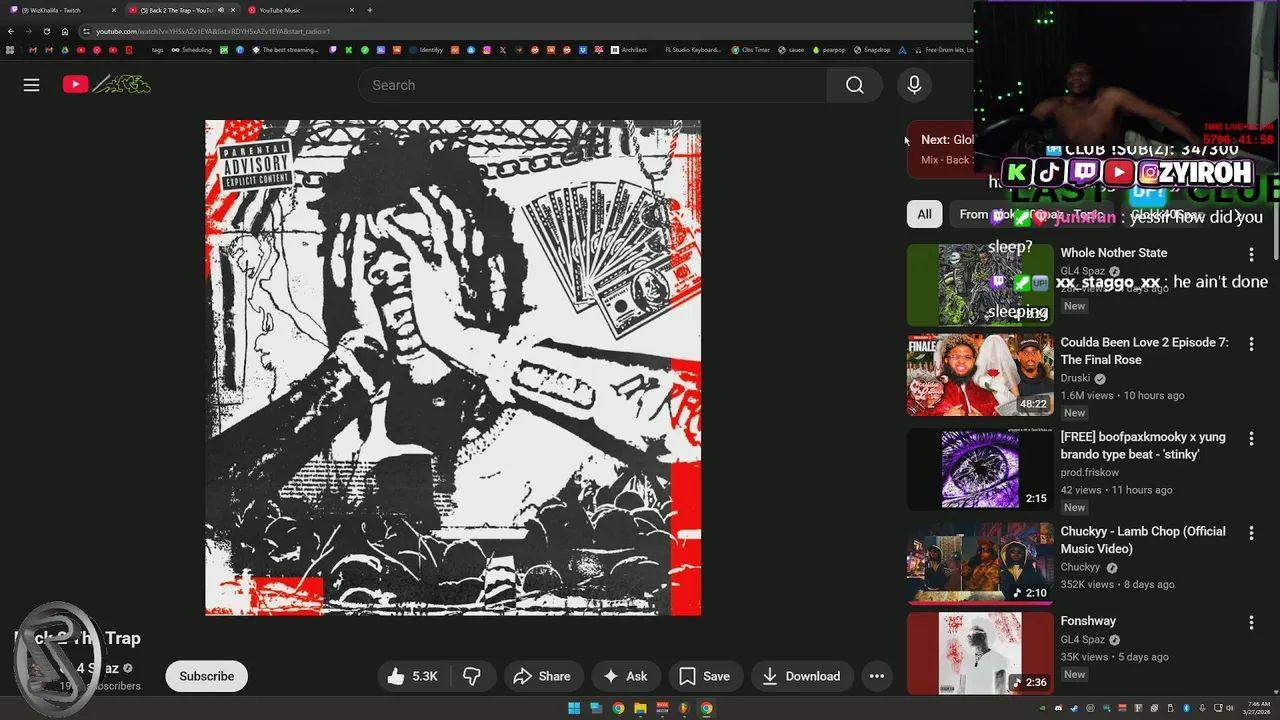Go back with the browser back arrow
The height and width of the screenshot is (720, 1280).
pyautogui.click(x=11, y=31)
